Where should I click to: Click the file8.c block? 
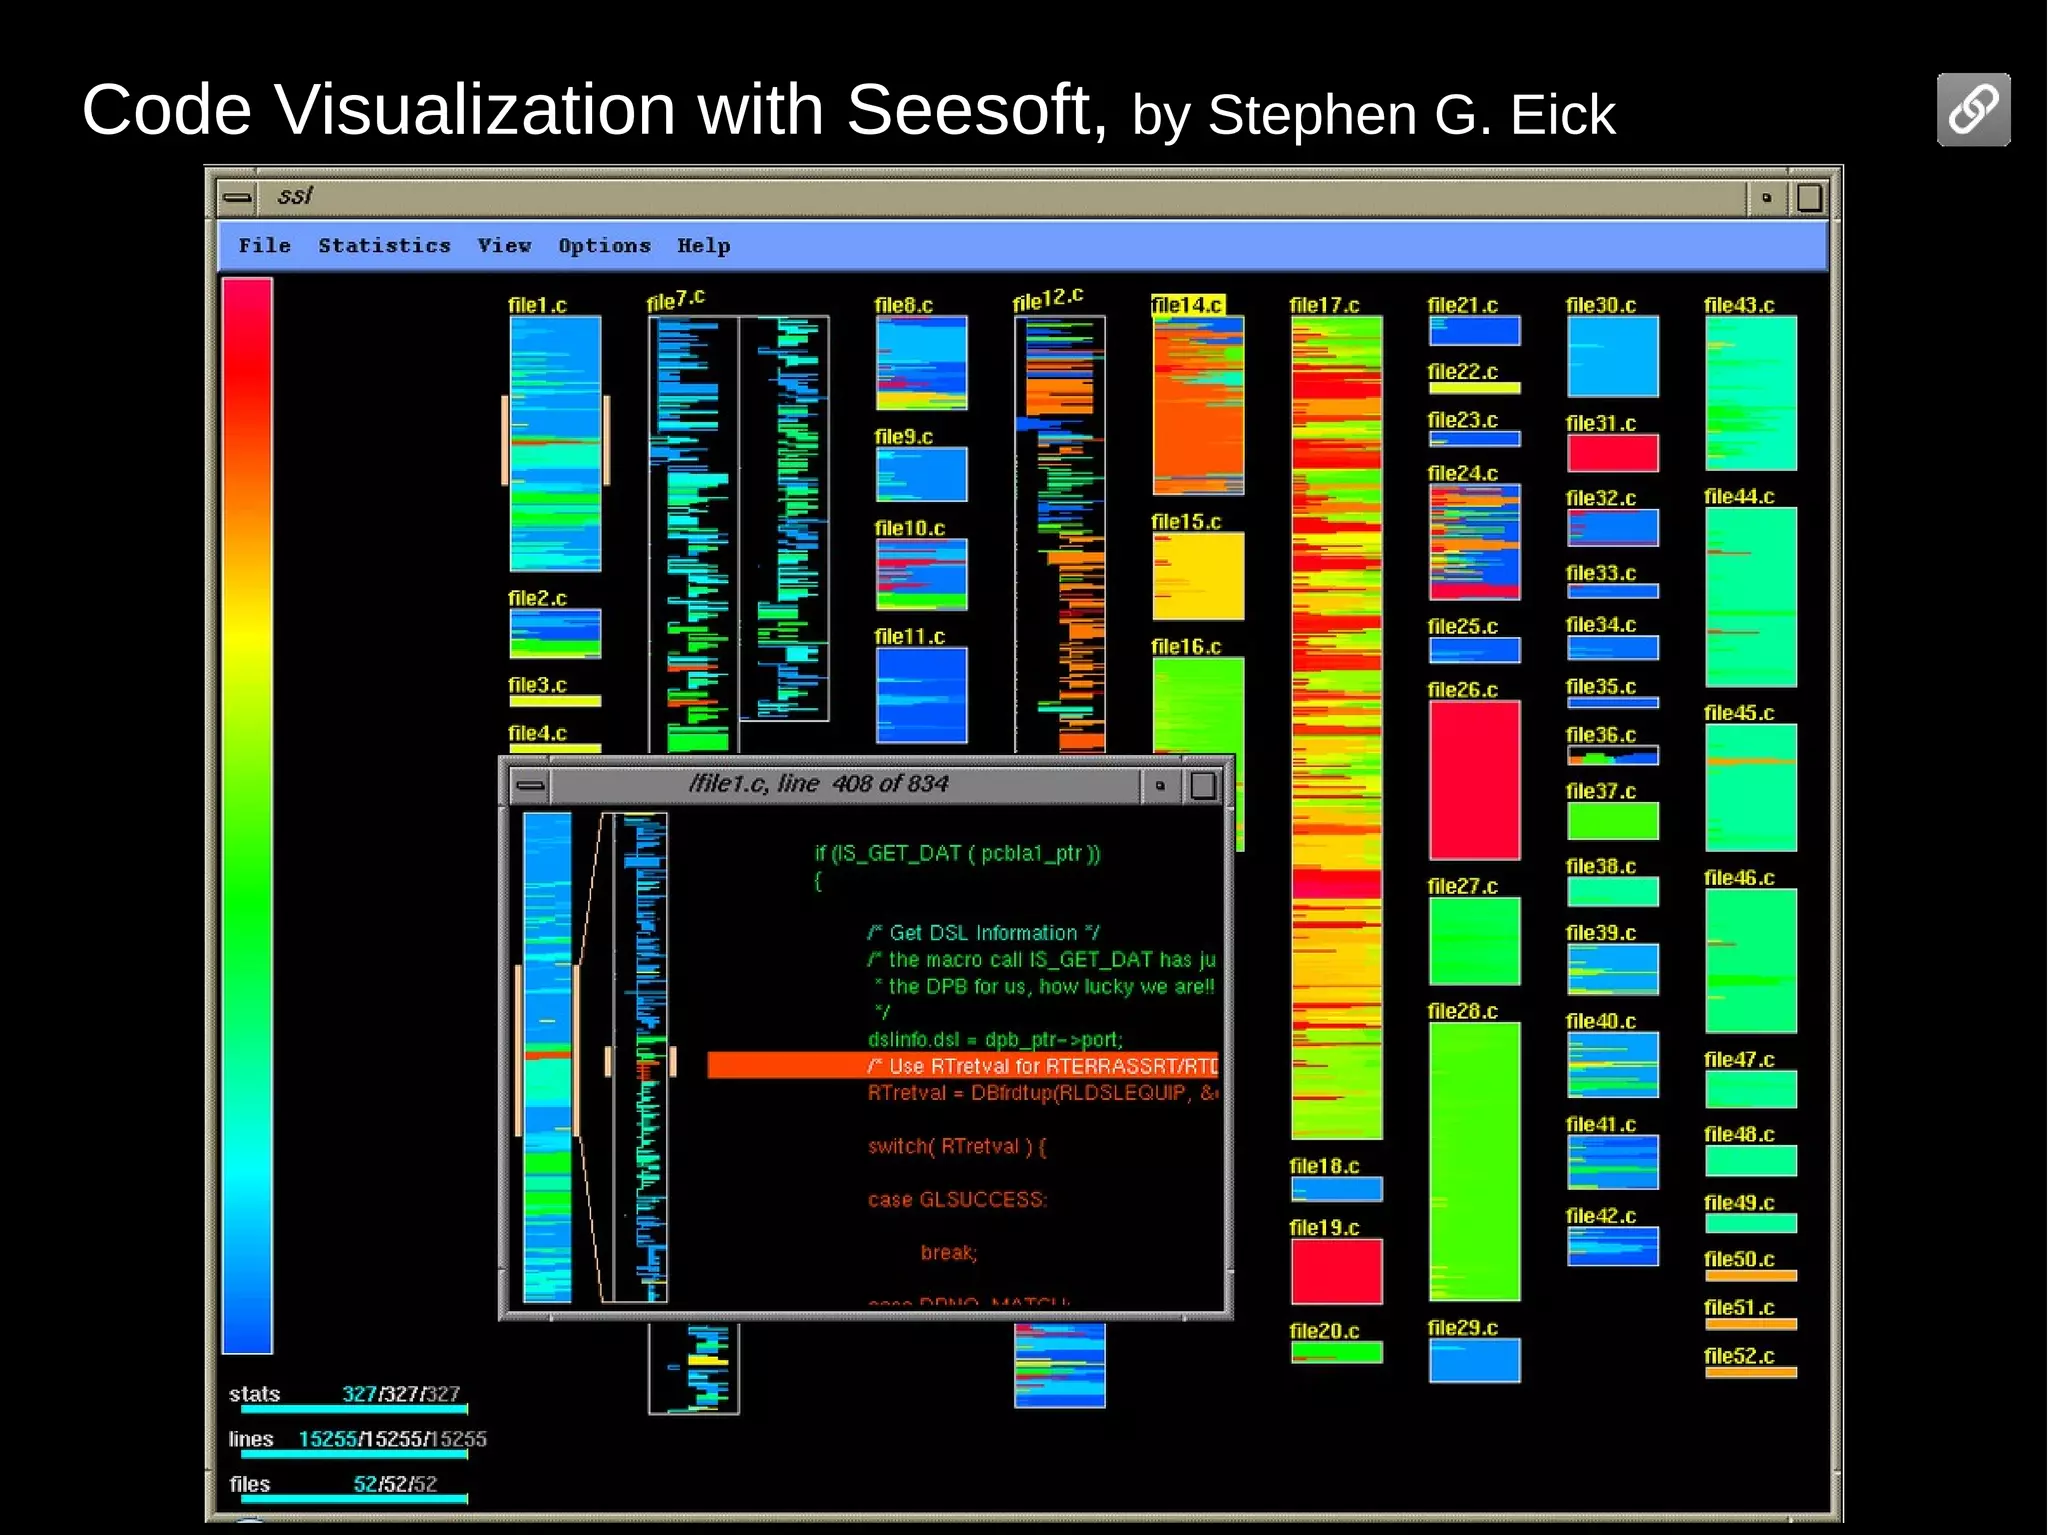(x=921, y=363)
